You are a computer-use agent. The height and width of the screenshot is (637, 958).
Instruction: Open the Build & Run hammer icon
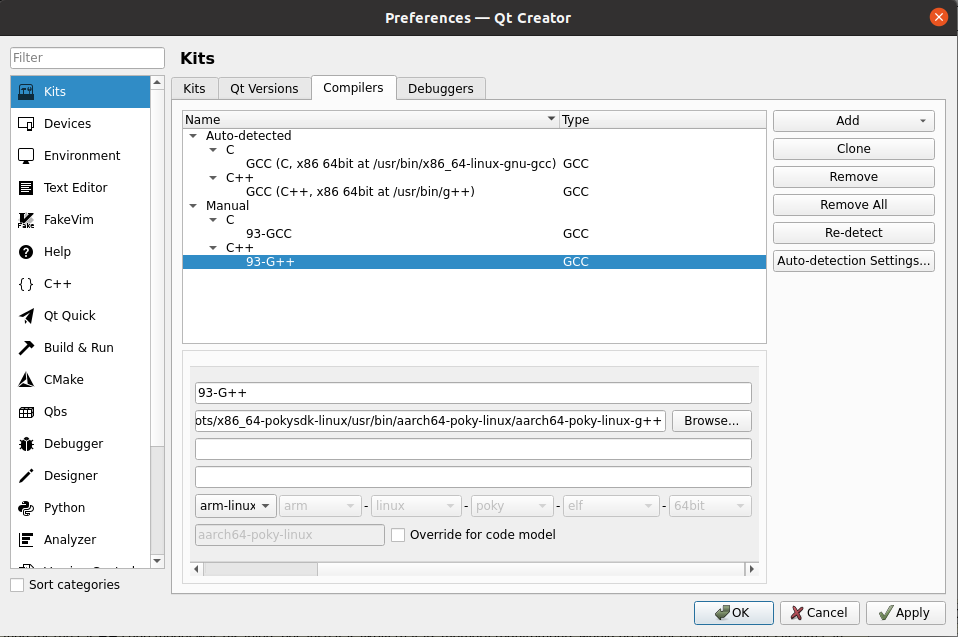coord(27,348)
